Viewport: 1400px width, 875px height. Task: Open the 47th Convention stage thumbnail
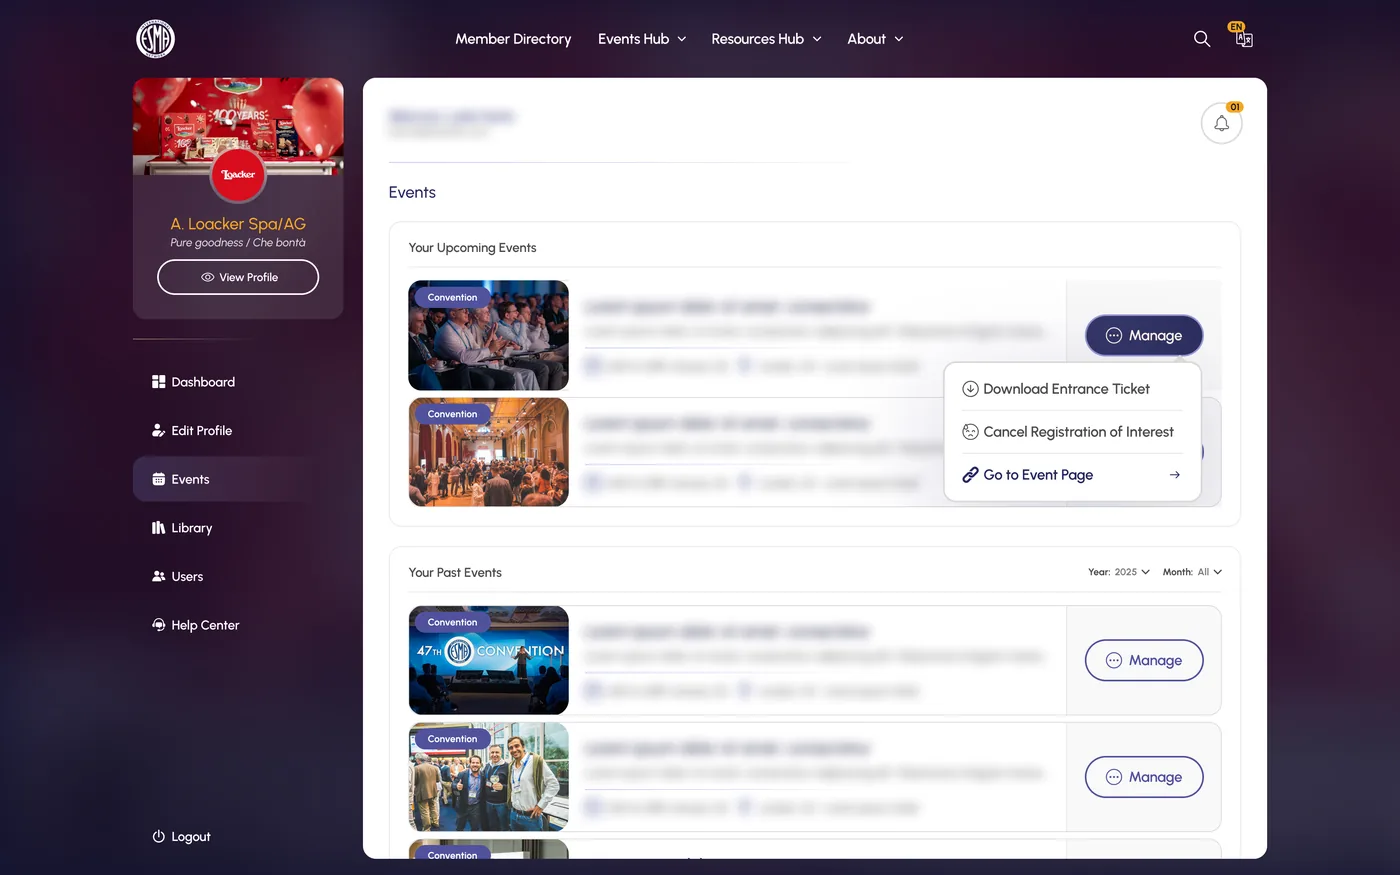click(488, 660)
